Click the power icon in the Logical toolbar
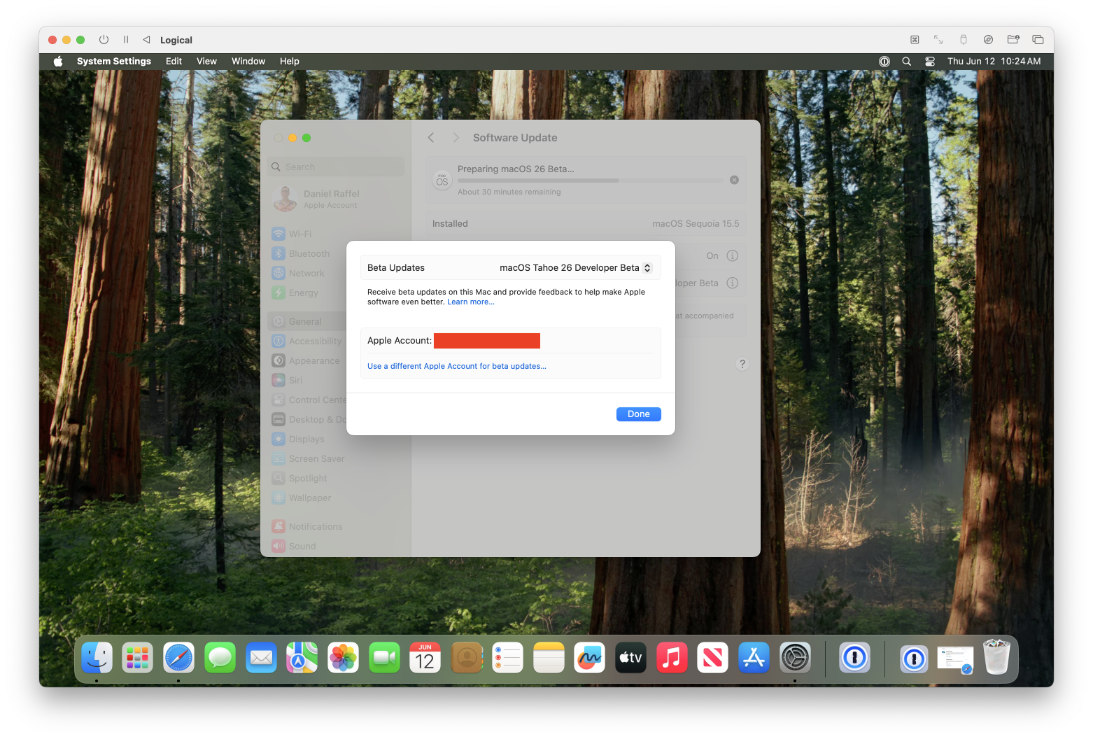Screen dimensions: 1093x739 pyautogui.click(x=104, y=40)
